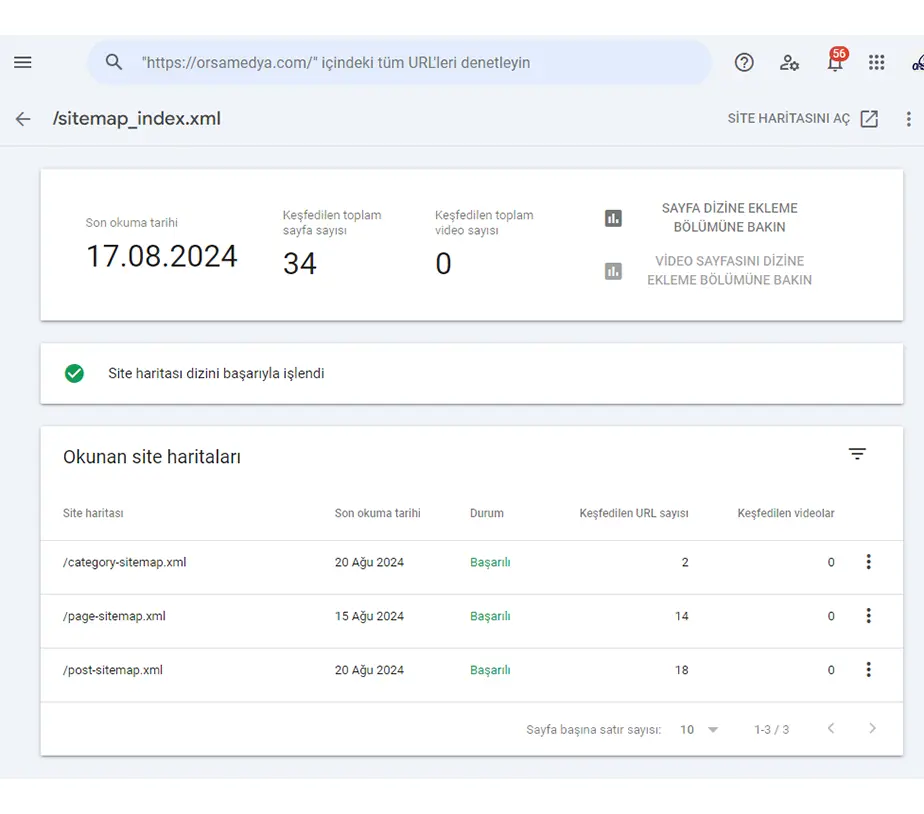Click the Site haritası column header
This screenshot has height=814, width=924.
click(93, 513)
